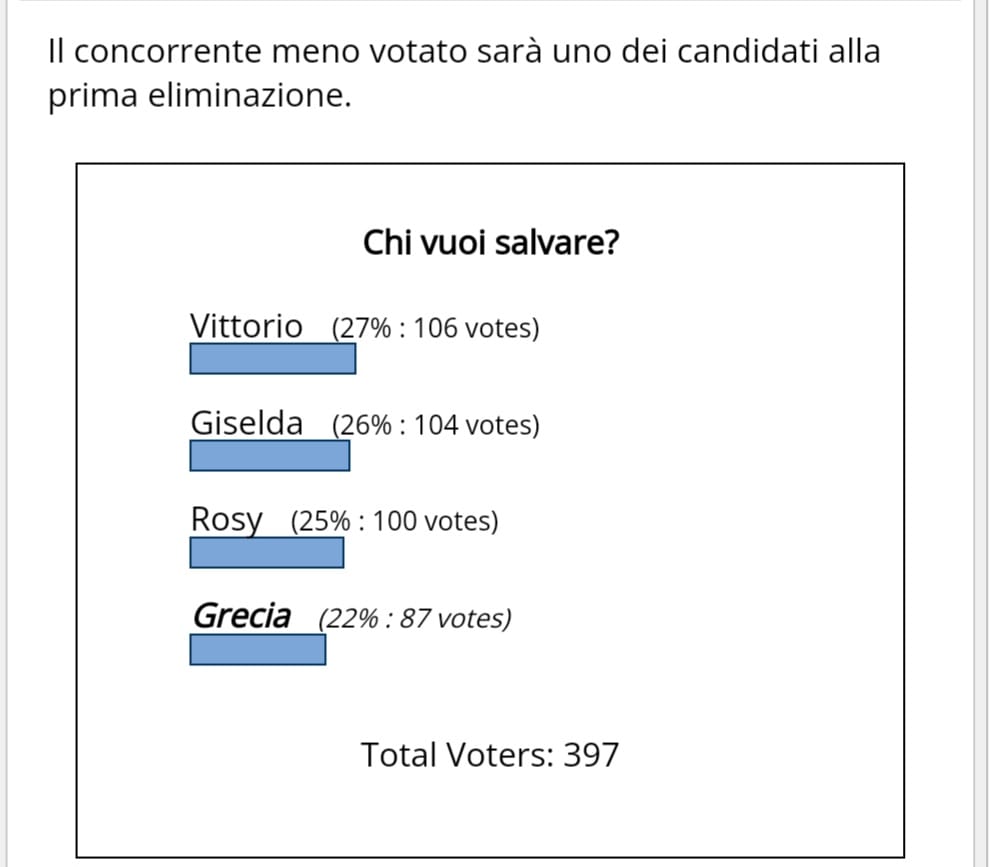
Task: Click the '22% : 87 votes' text
Action: (415, 619)
